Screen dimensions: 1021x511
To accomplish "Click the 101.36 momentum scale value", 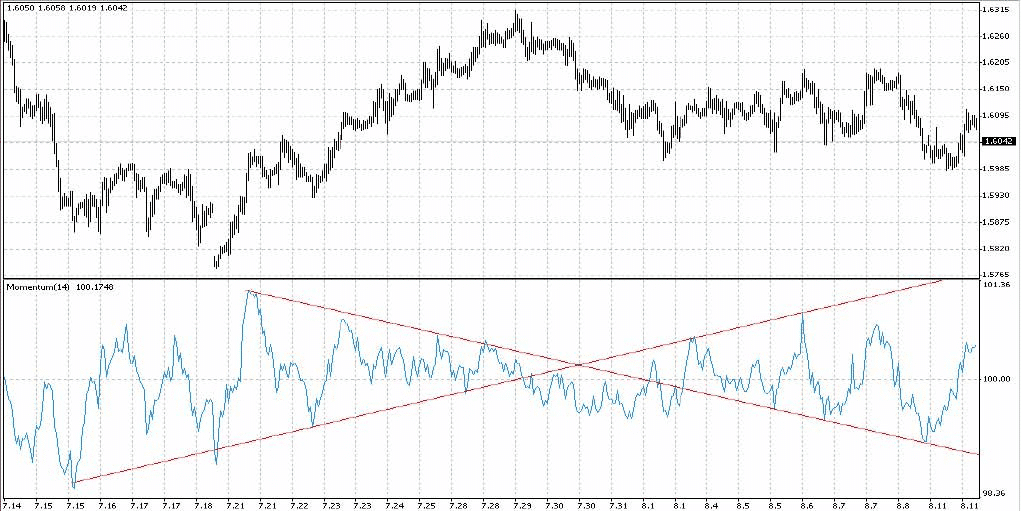I will coord(996,286).
